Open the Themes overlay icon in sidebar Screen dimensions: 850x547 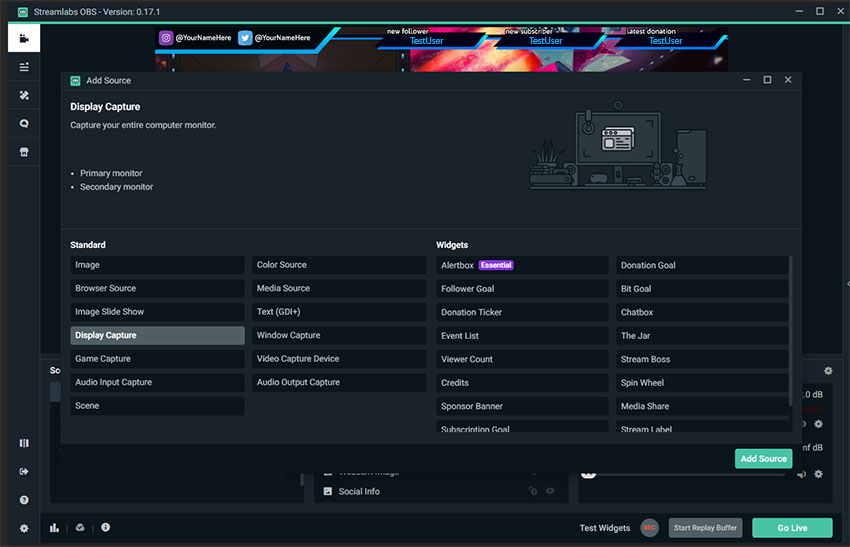(24, 95)
